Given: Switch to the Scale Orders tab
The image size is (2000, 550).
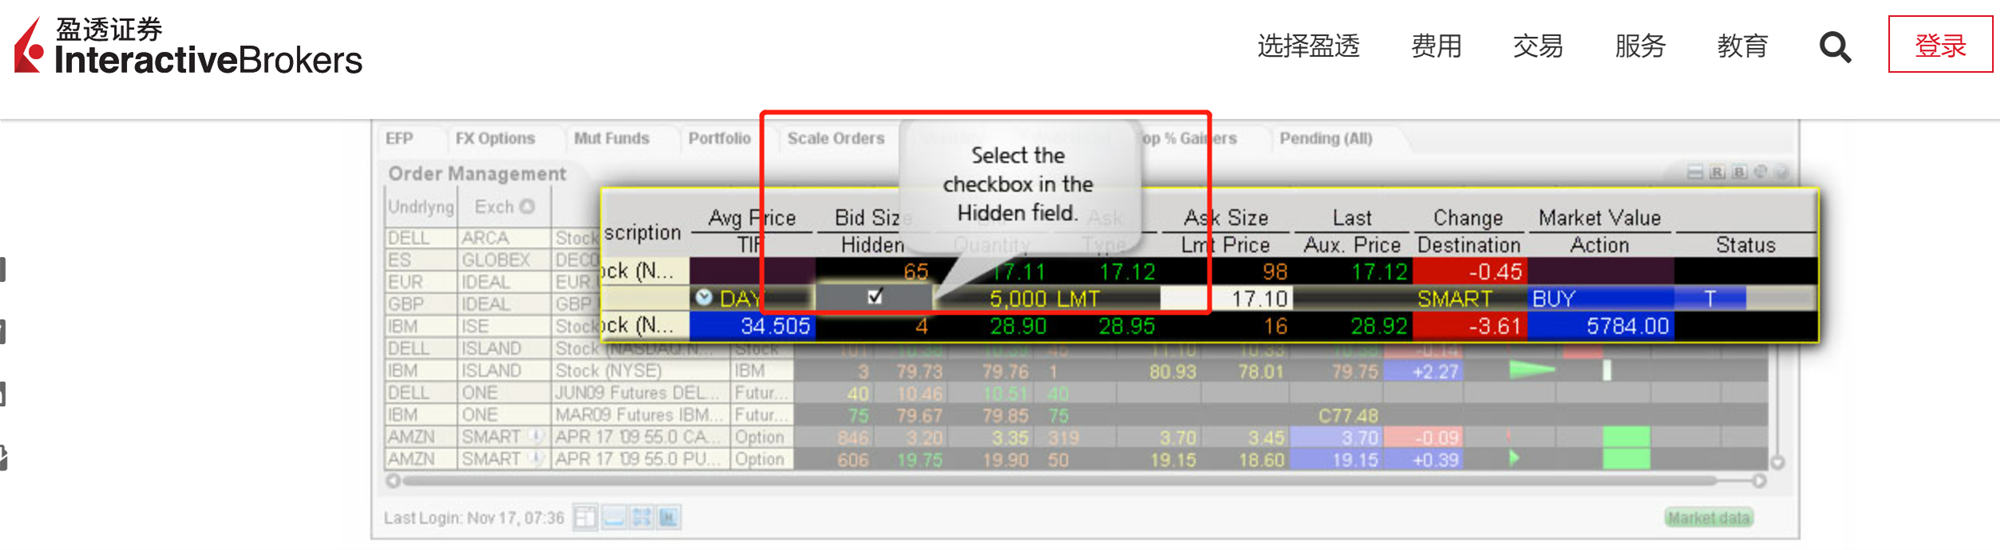Looking at the screenshot, I should (836, 138).
